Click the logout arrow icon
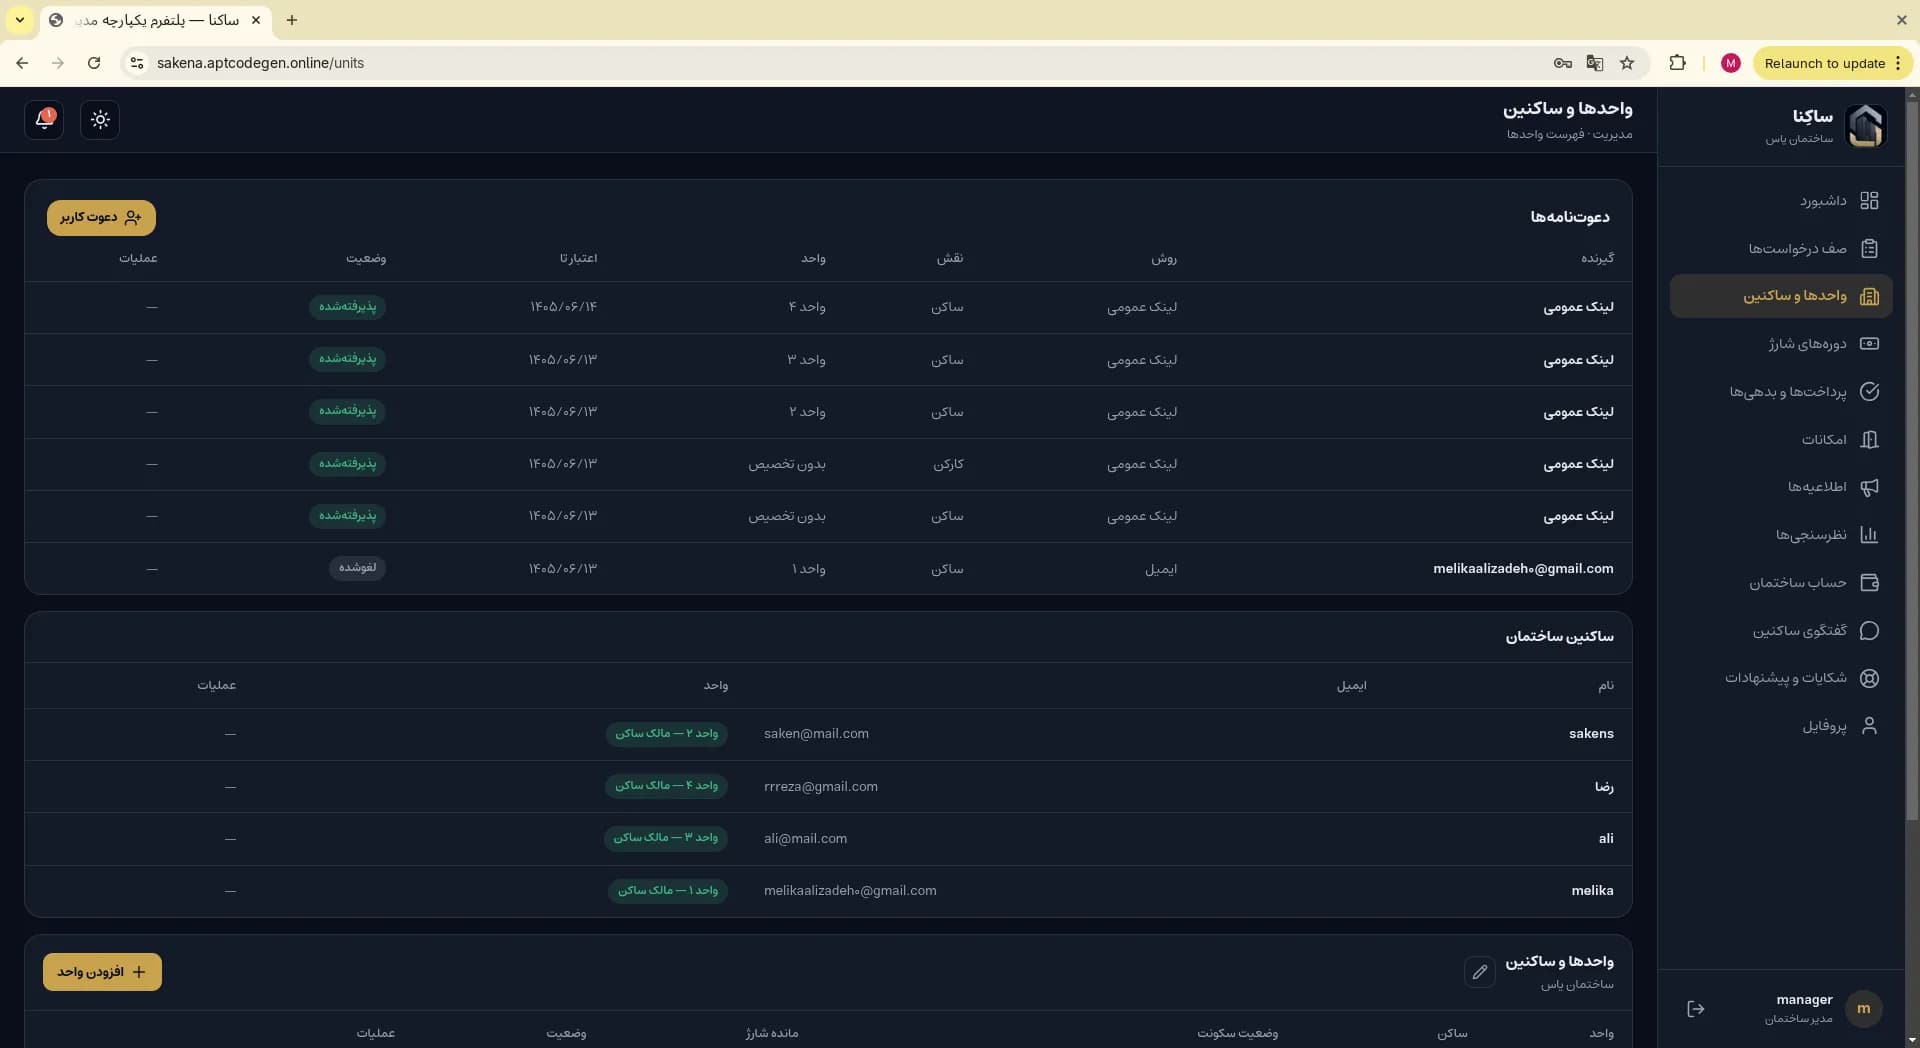The height and width of the screenshot is (1048, 1920). click(x=1696, y=1009)
